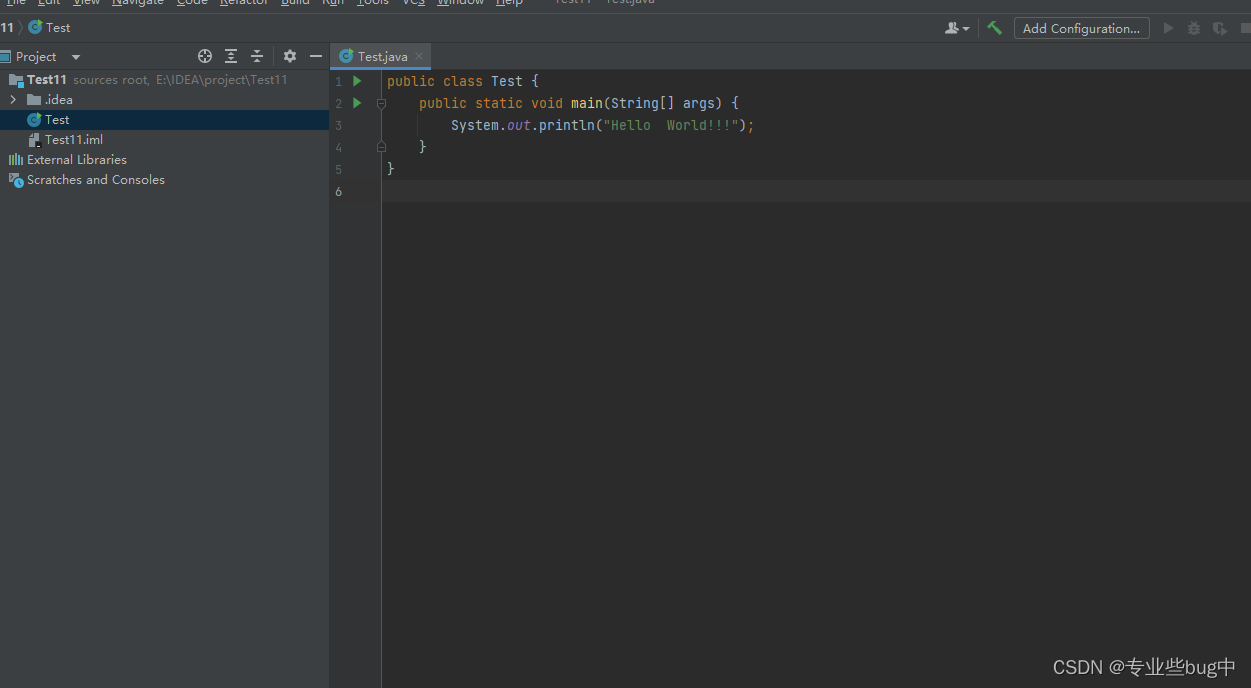Open the Code With Me menu icon
1251x688 pixels.
pos(957,28)
